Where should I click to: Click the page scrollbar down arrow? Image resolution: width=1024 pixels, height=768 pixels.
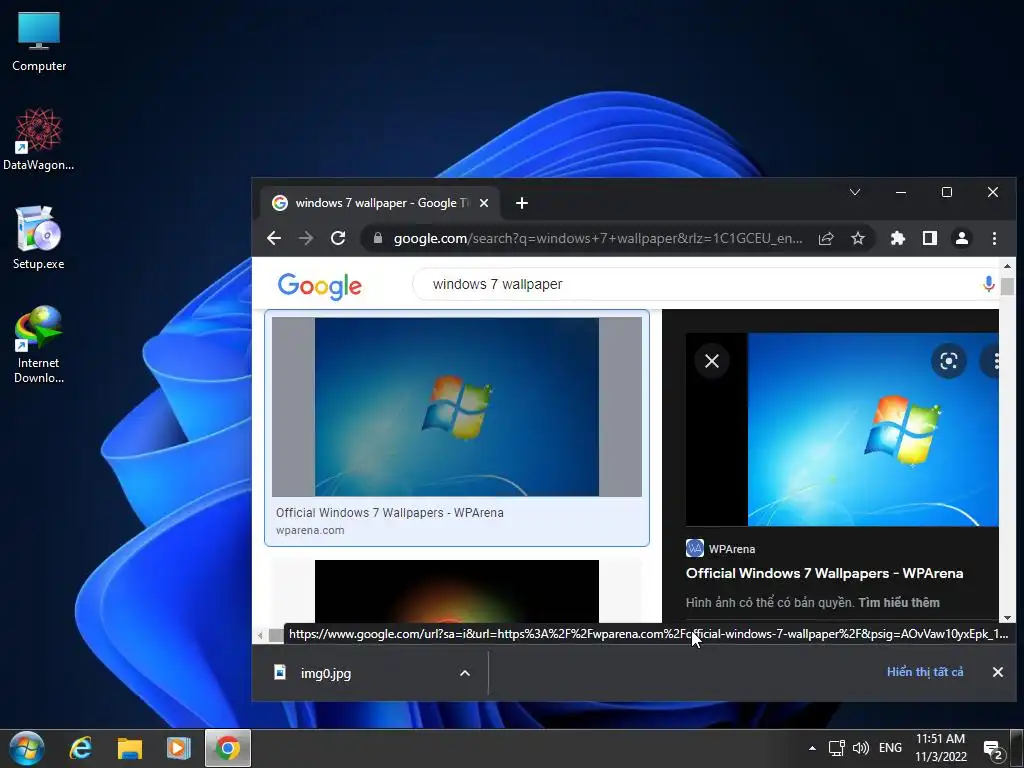1007,617
